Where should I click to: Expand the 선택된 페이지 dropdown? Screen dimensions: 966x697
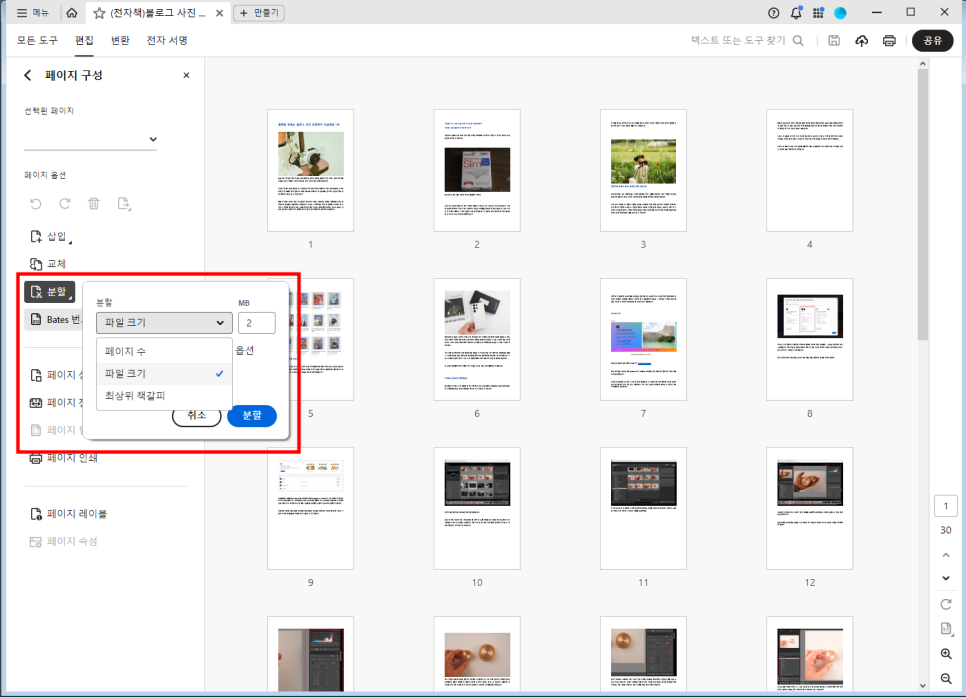tap(91, 139)
